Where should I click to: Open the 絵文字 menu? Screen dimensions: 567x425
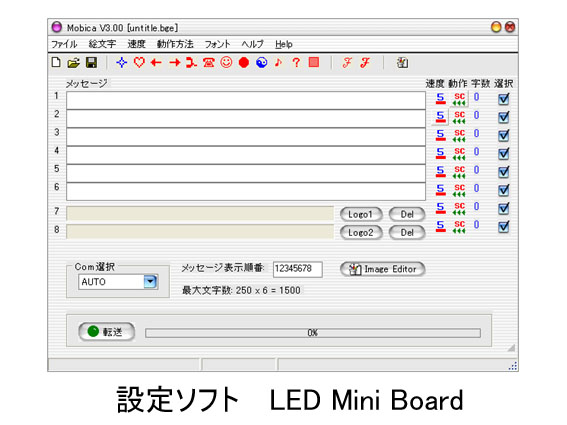pos(102,44)
